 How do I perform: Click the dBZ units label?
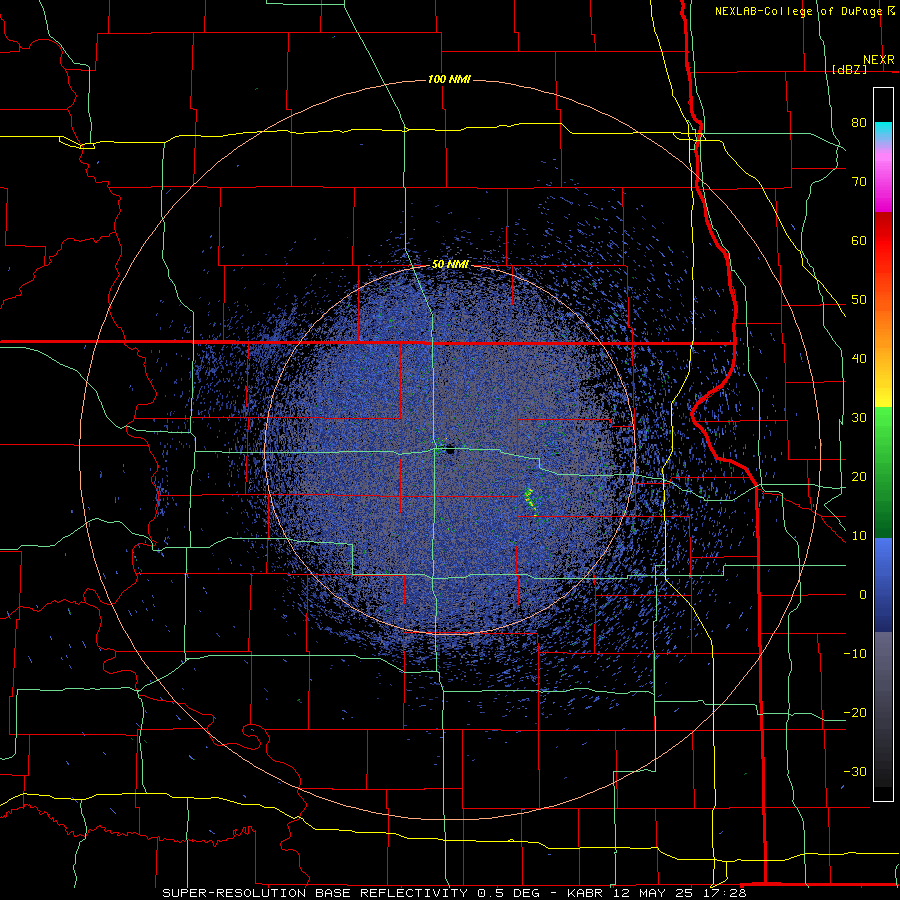click(849, 69)
